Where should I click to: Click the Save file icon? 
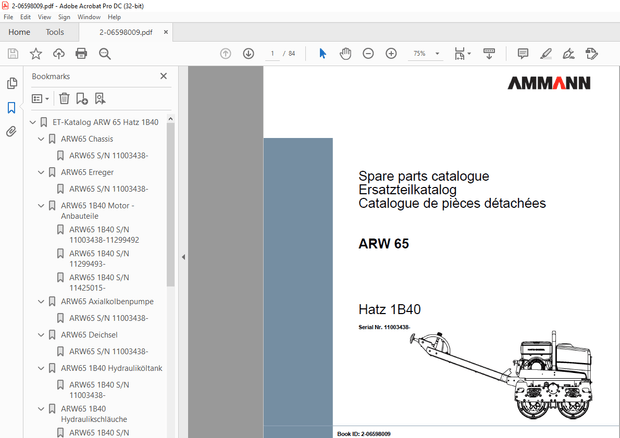coord(13,53)
